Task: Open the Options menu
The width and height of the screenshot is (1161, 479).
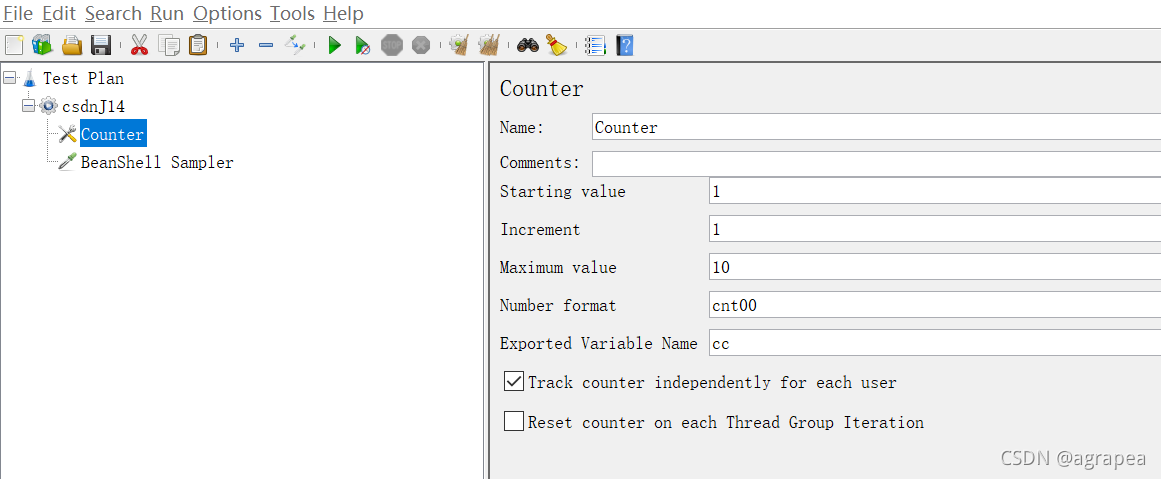Action: [227, 13]
